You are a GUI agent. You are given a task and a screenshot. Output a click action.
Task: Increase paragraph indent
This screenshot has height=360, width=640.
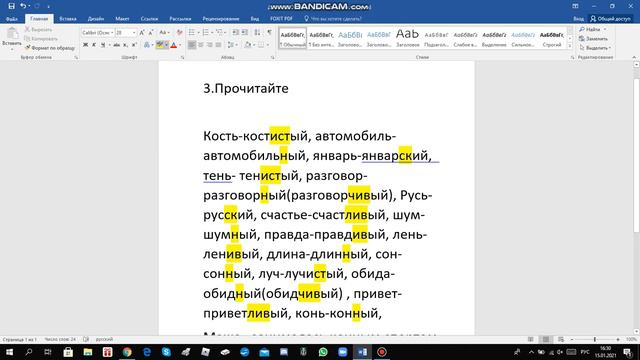click(x=245, y=33)
